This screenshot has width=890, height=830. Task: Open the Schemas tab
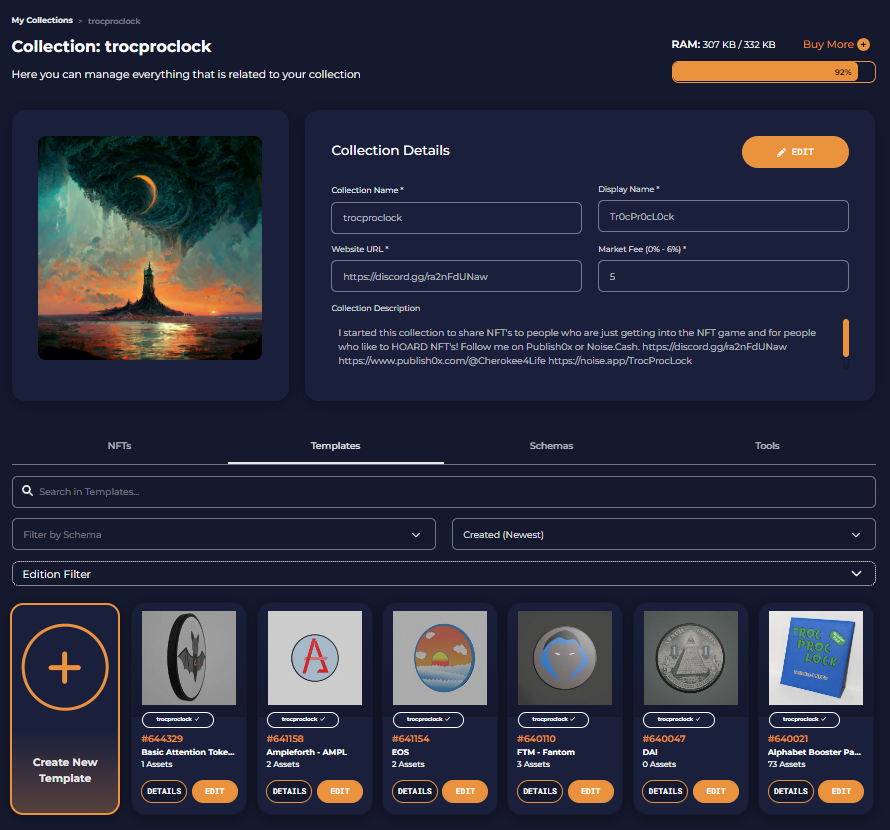click(551, 446)
